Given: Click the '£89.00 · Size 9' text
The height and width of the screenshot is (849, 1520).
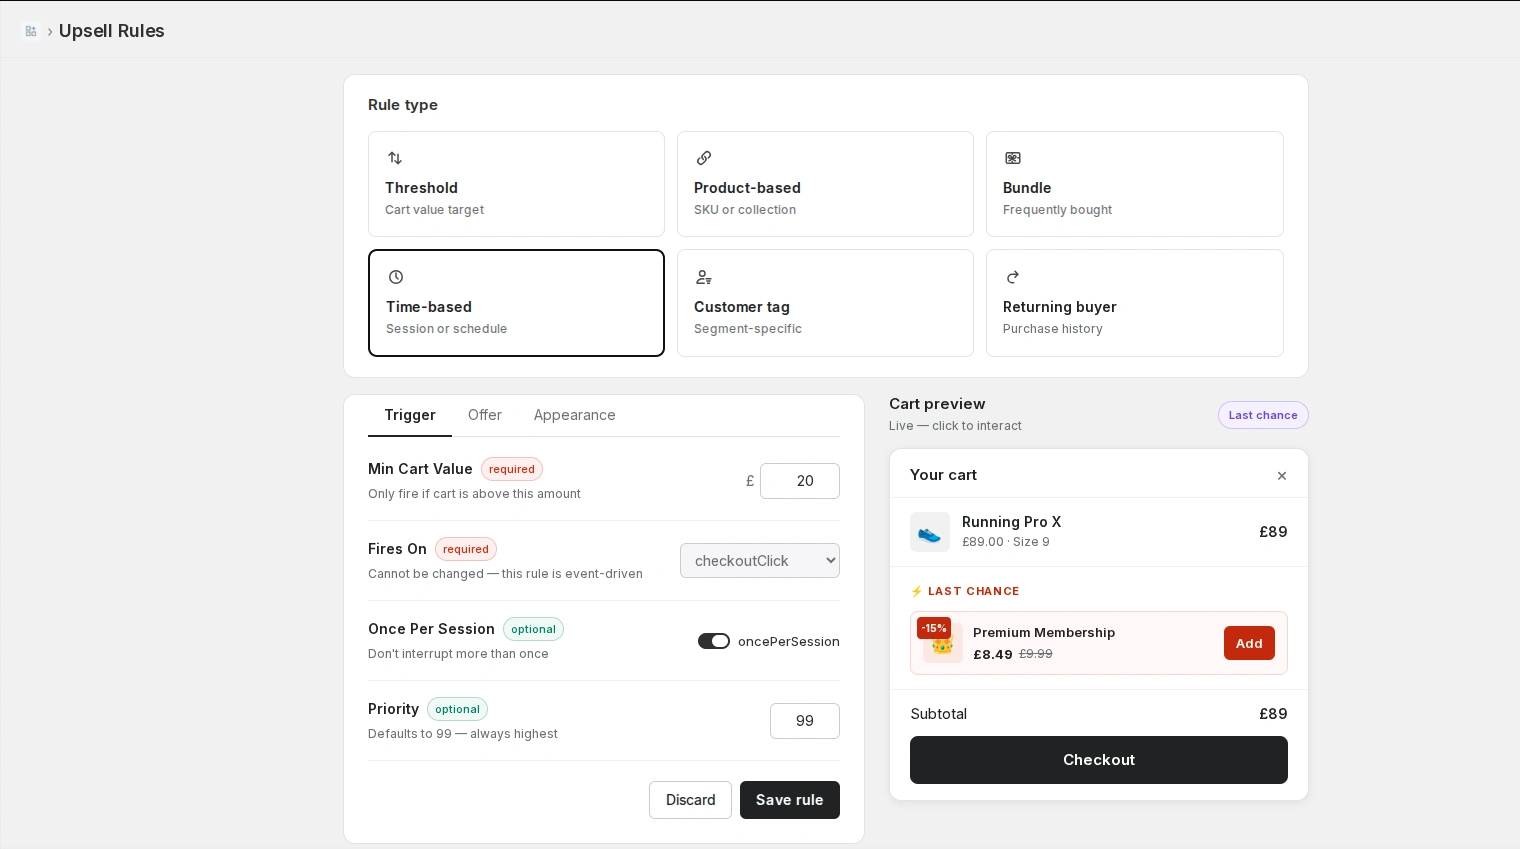Looking at the screenshot, I should pyautogui.click(x=1006, y=542).
